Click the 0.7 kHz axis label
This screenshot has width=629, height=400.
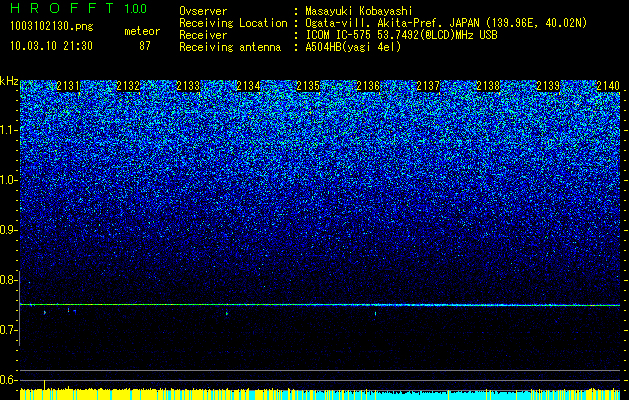[x=8, y=330]
